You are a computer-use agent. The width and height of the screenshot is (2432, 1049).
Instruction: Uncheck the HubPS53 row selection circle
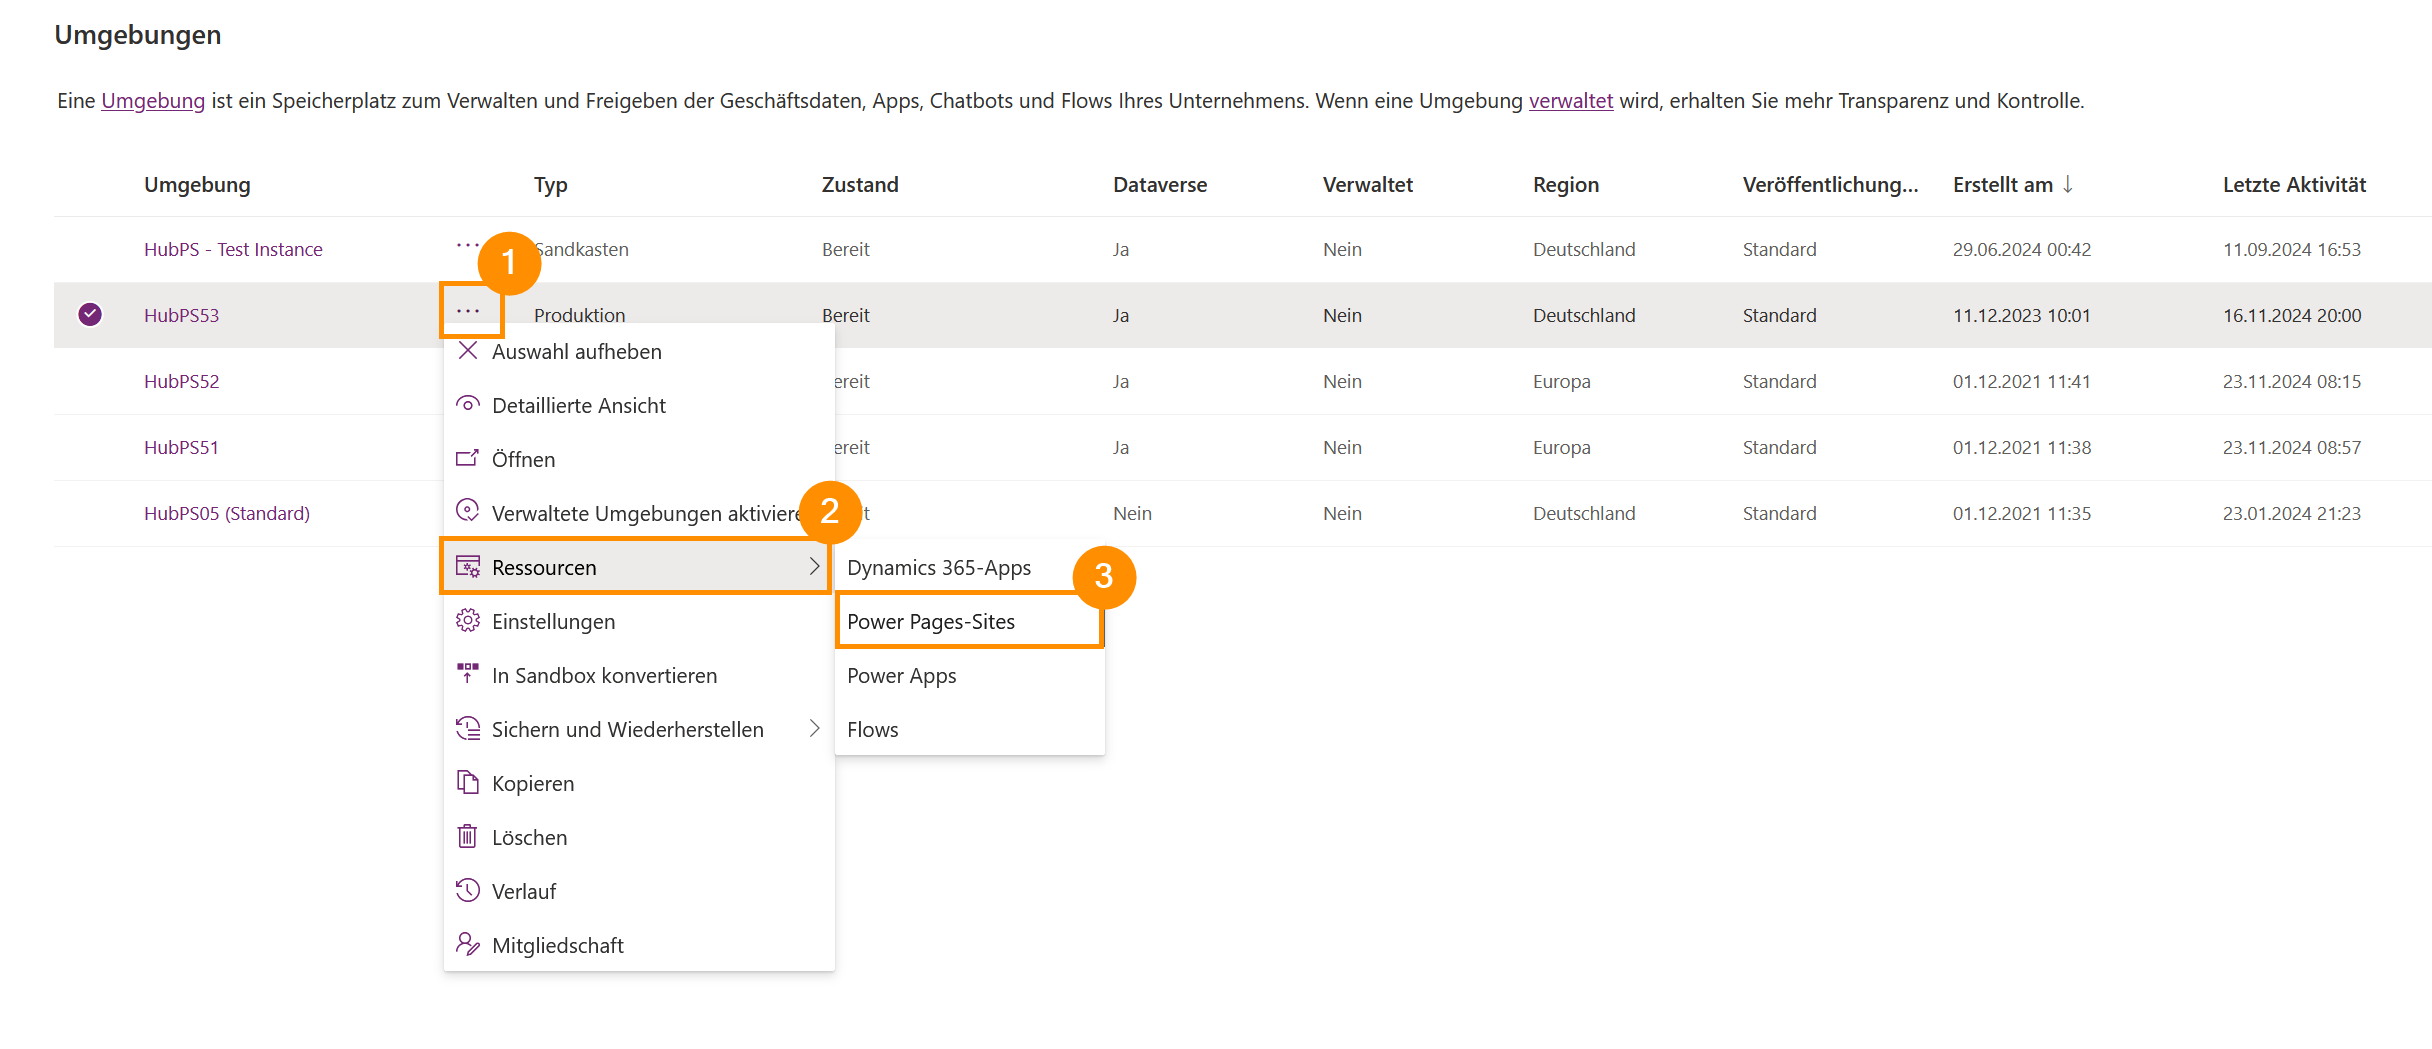pos(90,315)
